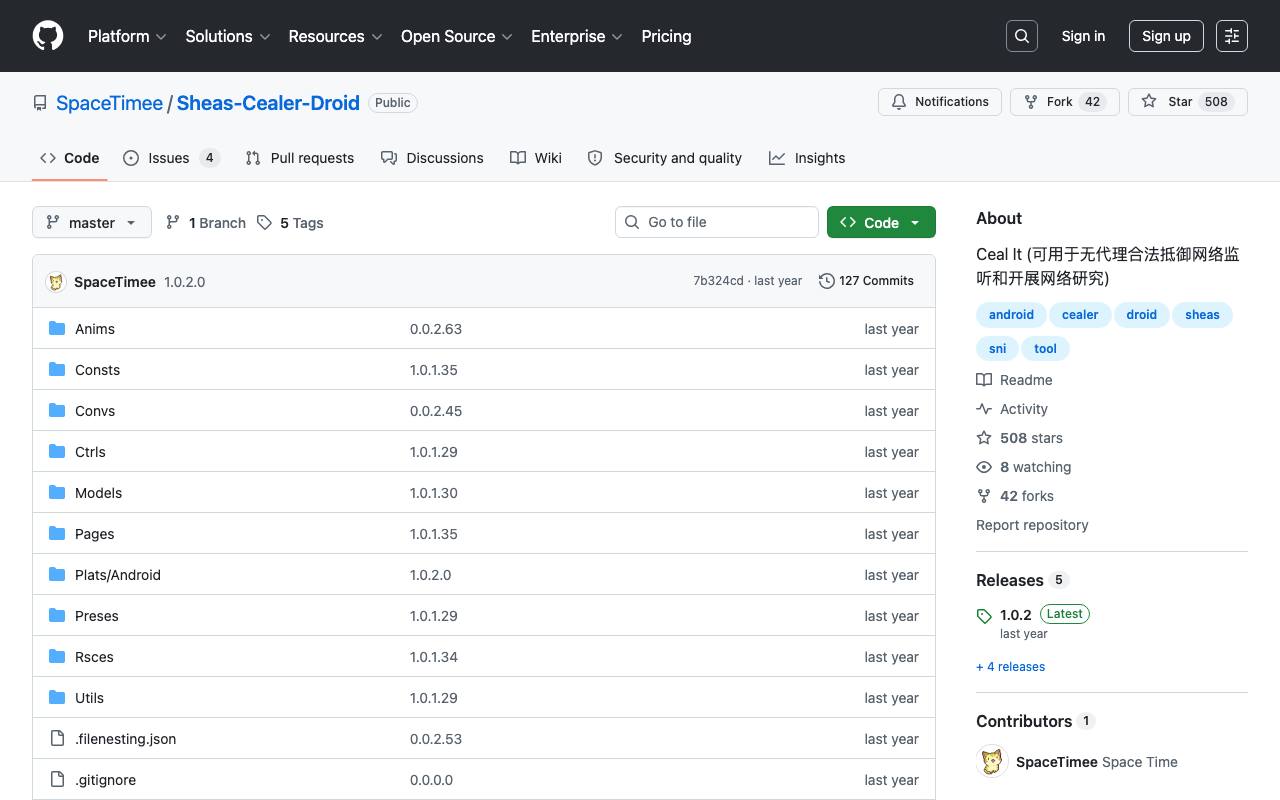Open the Wiki tab
The image size is (1280, 800).
[x=536, y=158]
